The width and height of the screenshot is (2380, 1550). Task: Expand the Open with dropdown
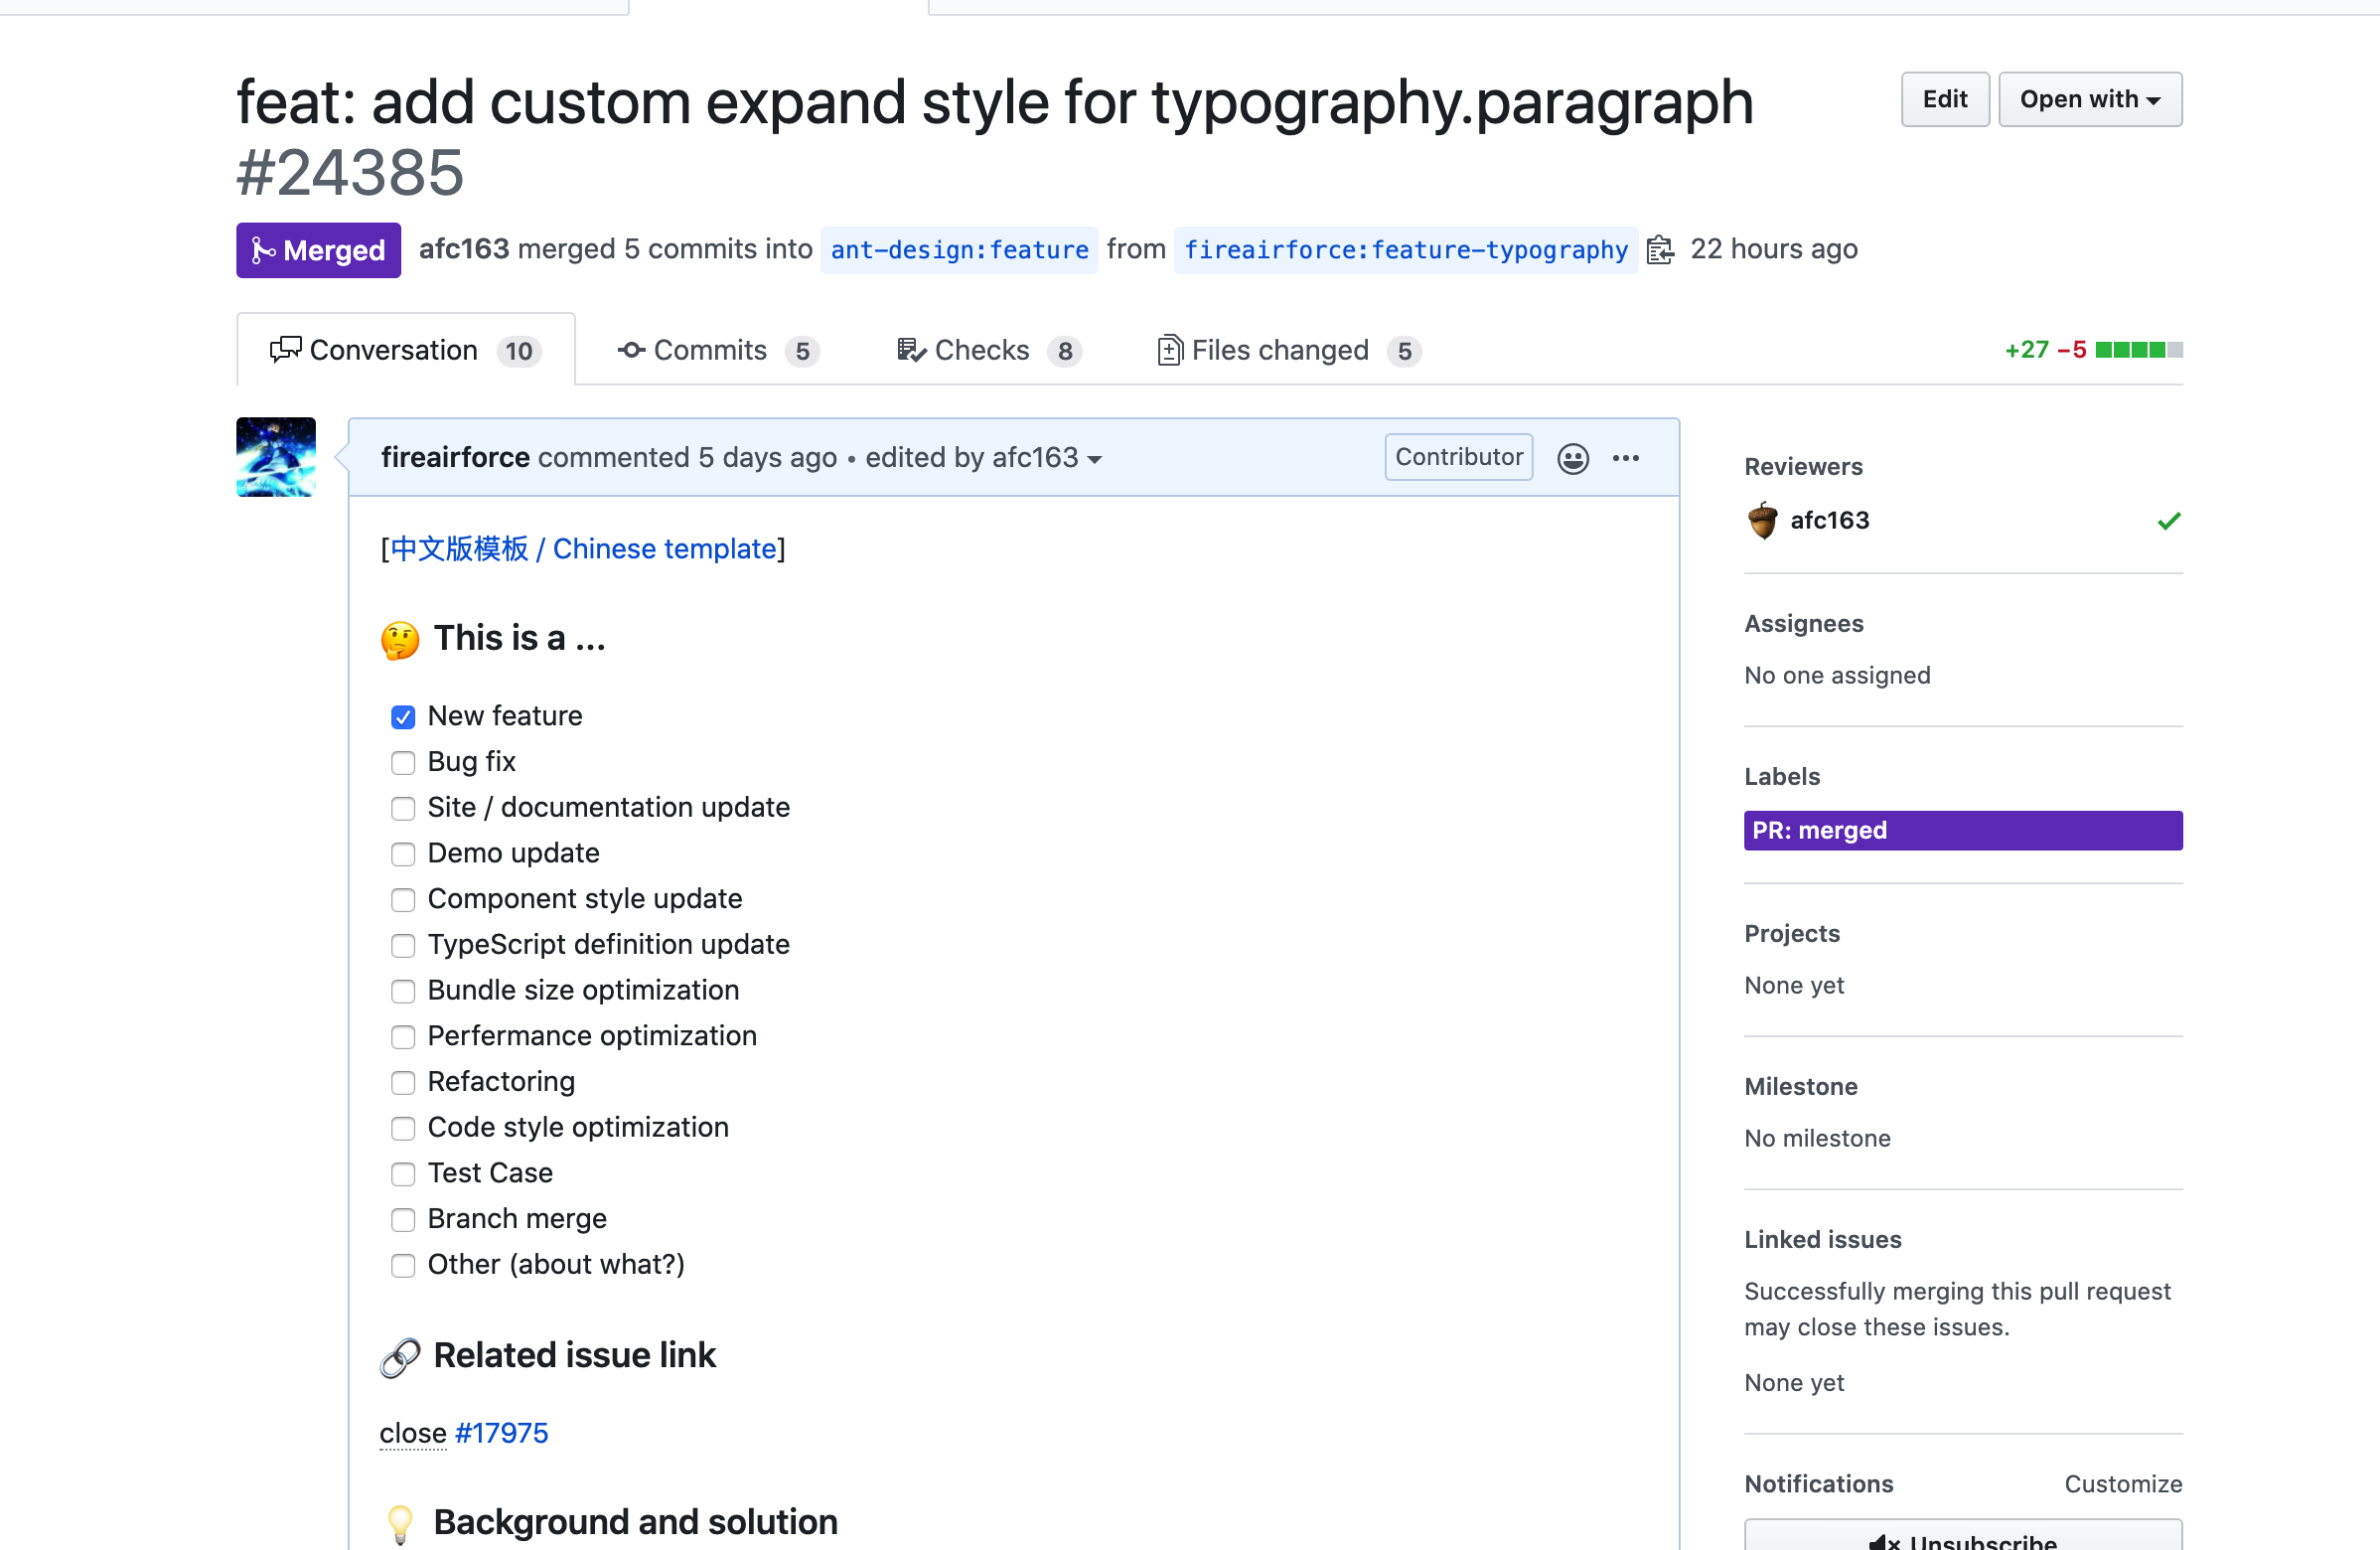click(2089, 99)
